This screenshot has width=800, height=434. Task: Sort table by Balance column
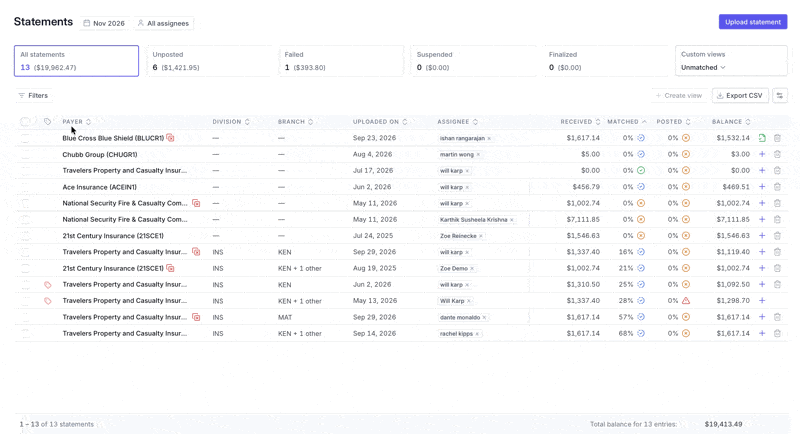click(x=731, y=121)
